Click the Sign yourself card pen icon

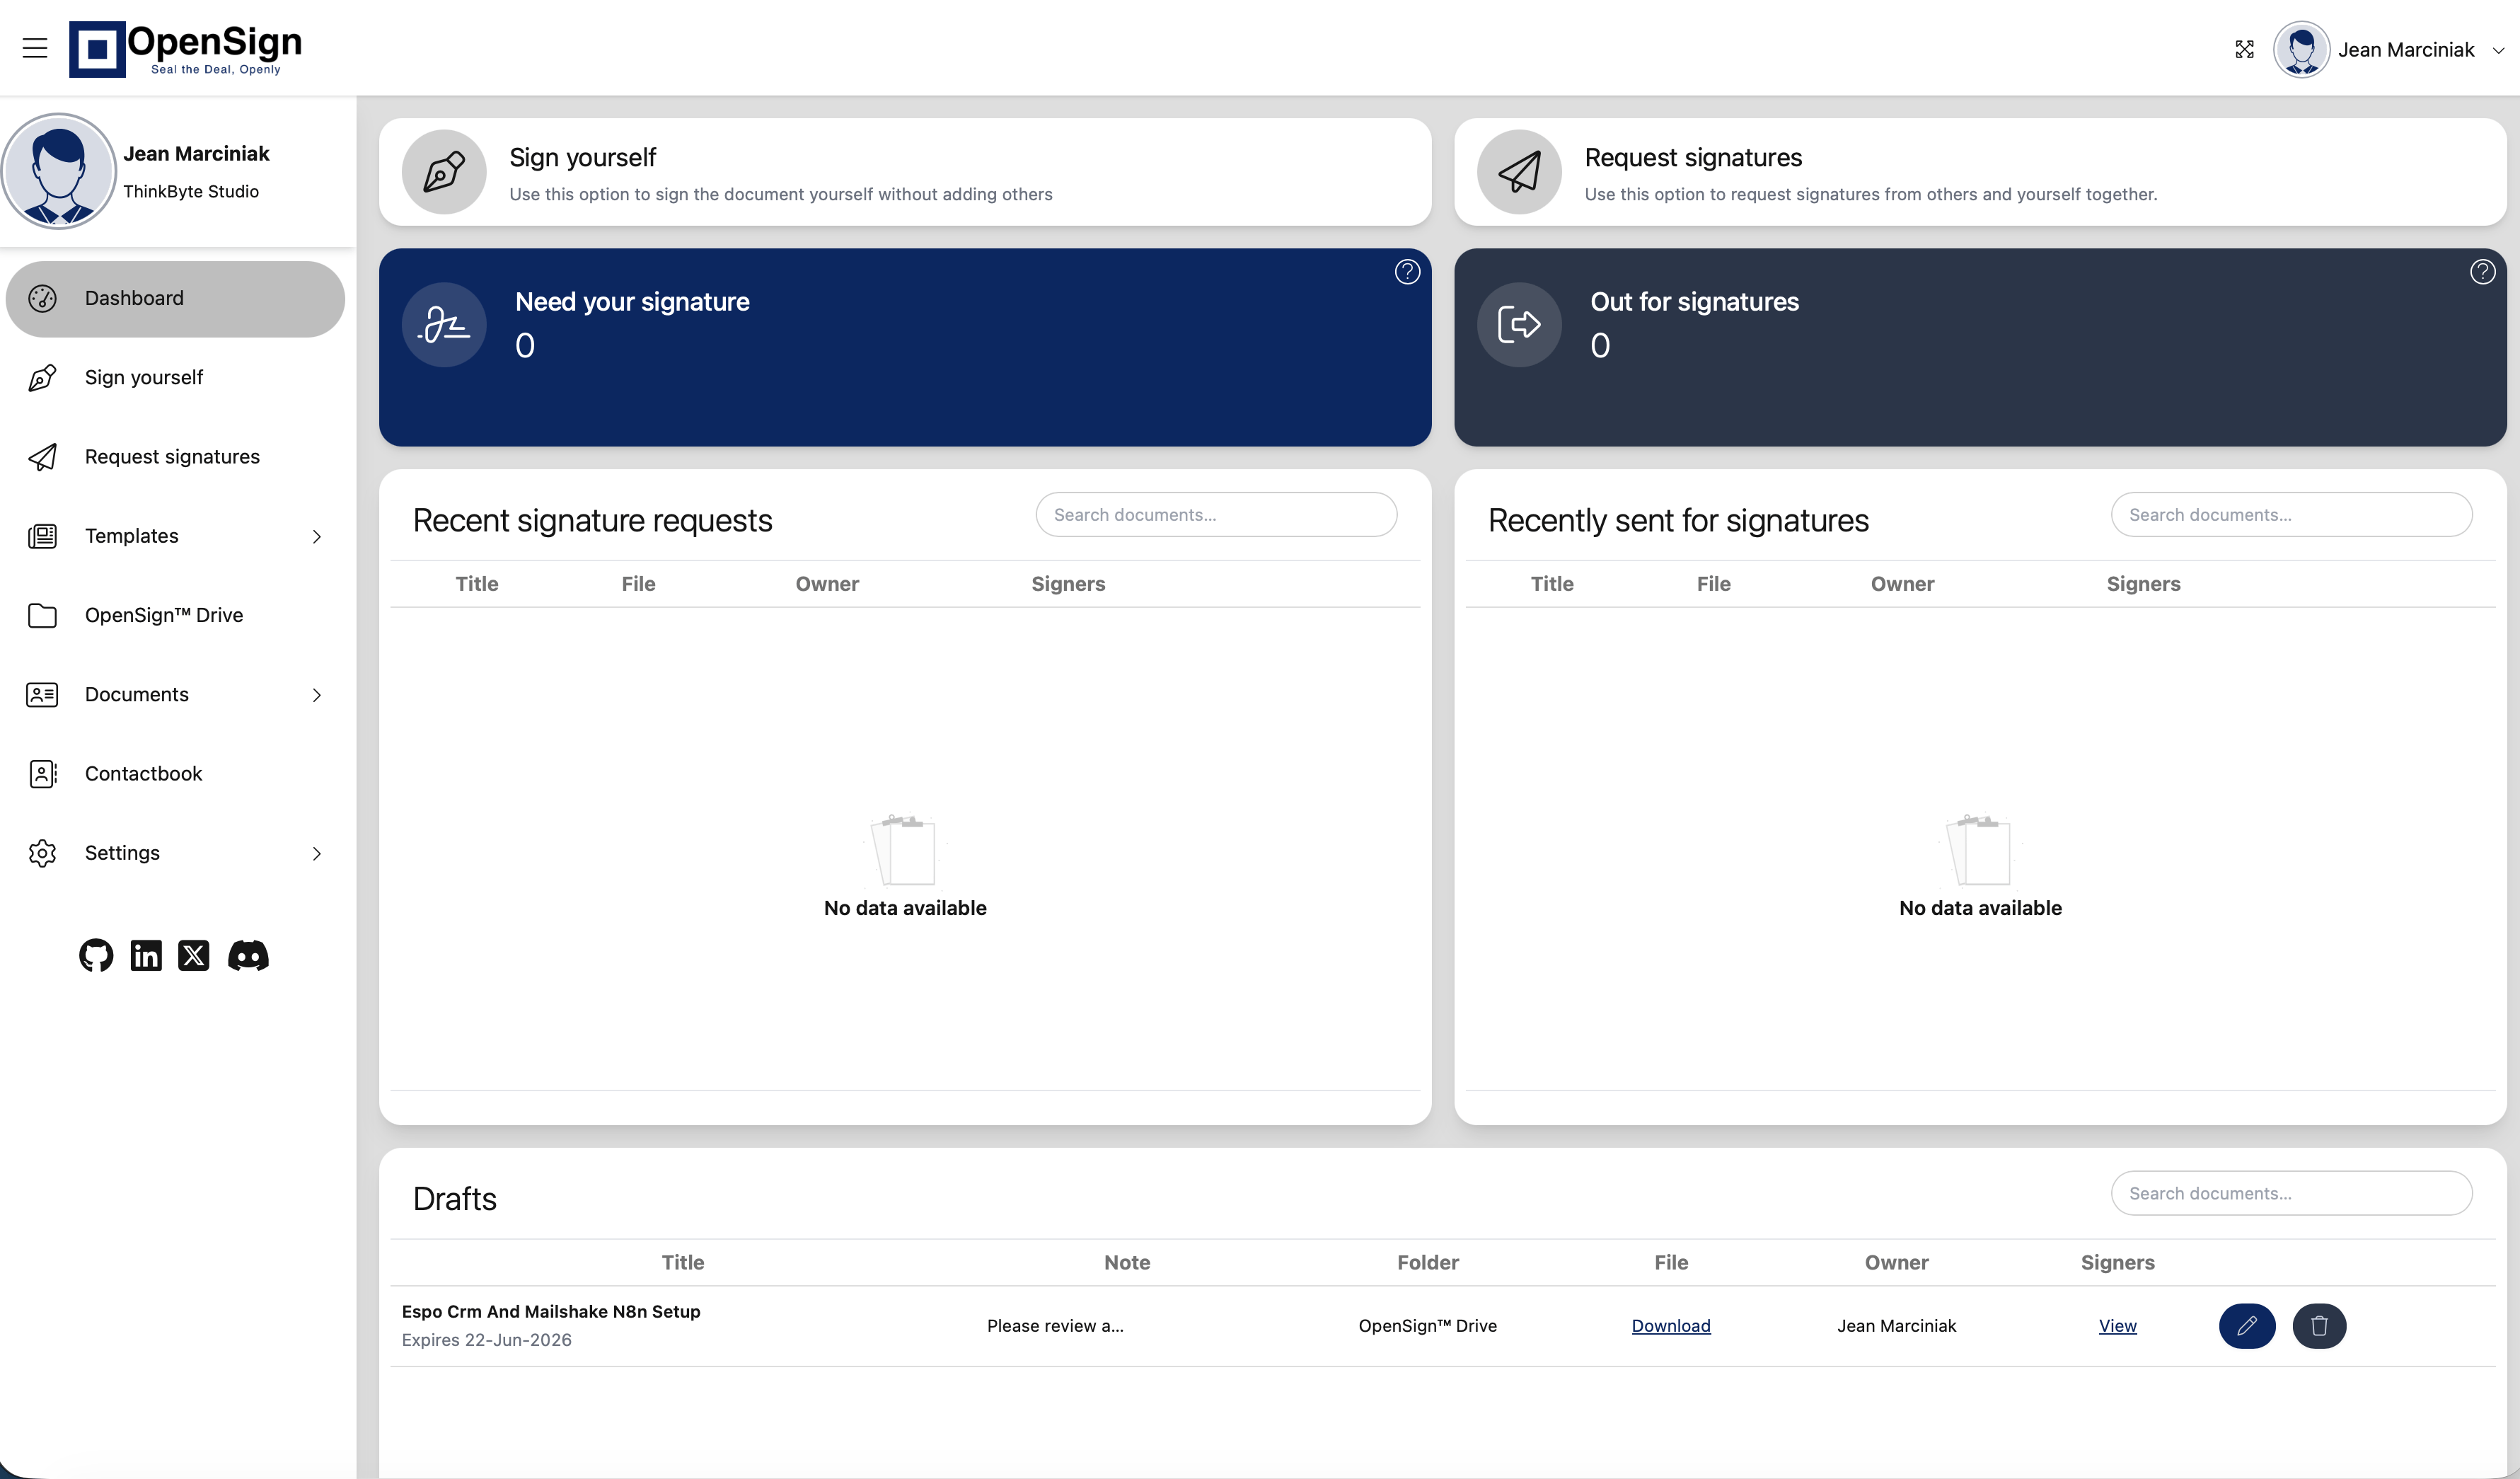444,172
